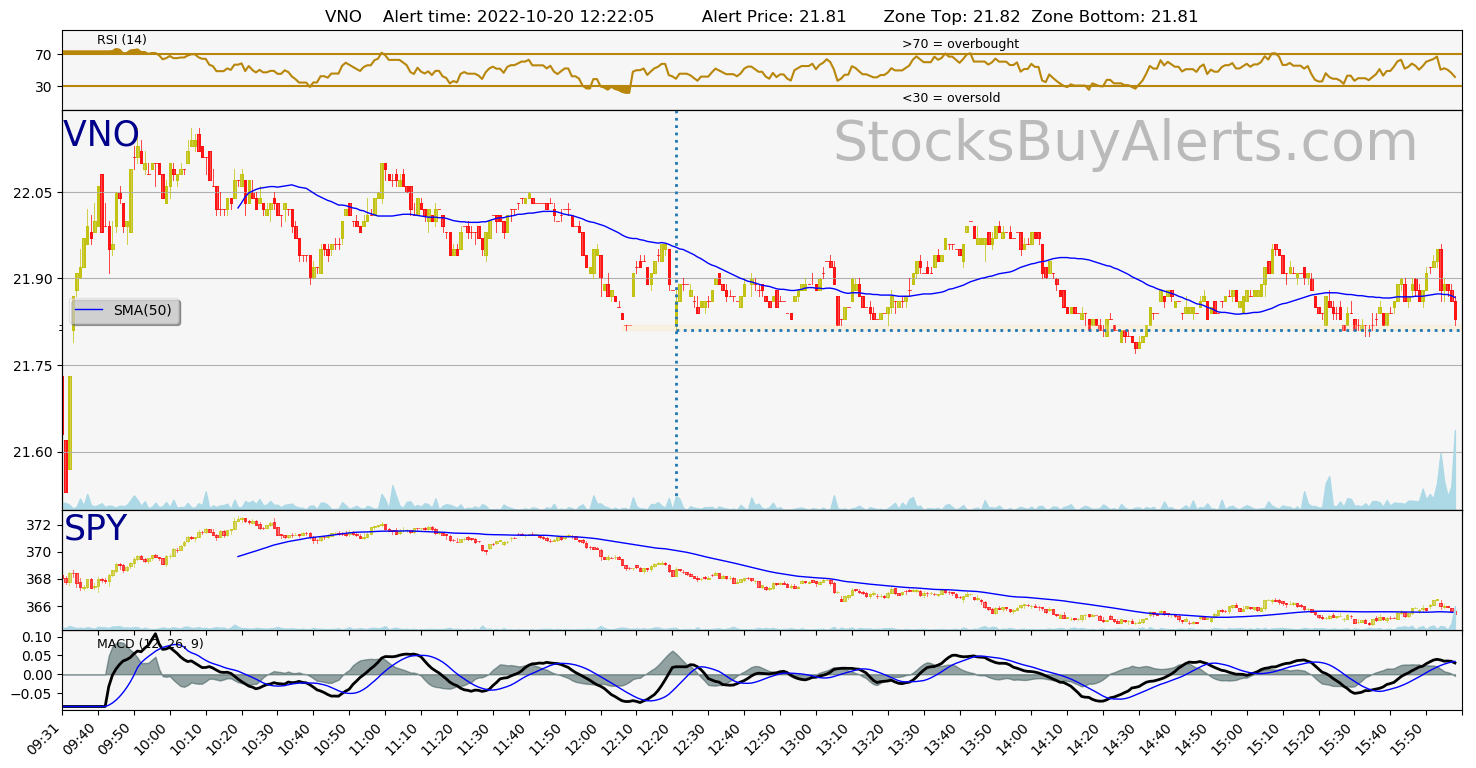Screen dimensions: 1476x768
Task: Click the 366 SPY axis label
Action: [x=41, y=607]
